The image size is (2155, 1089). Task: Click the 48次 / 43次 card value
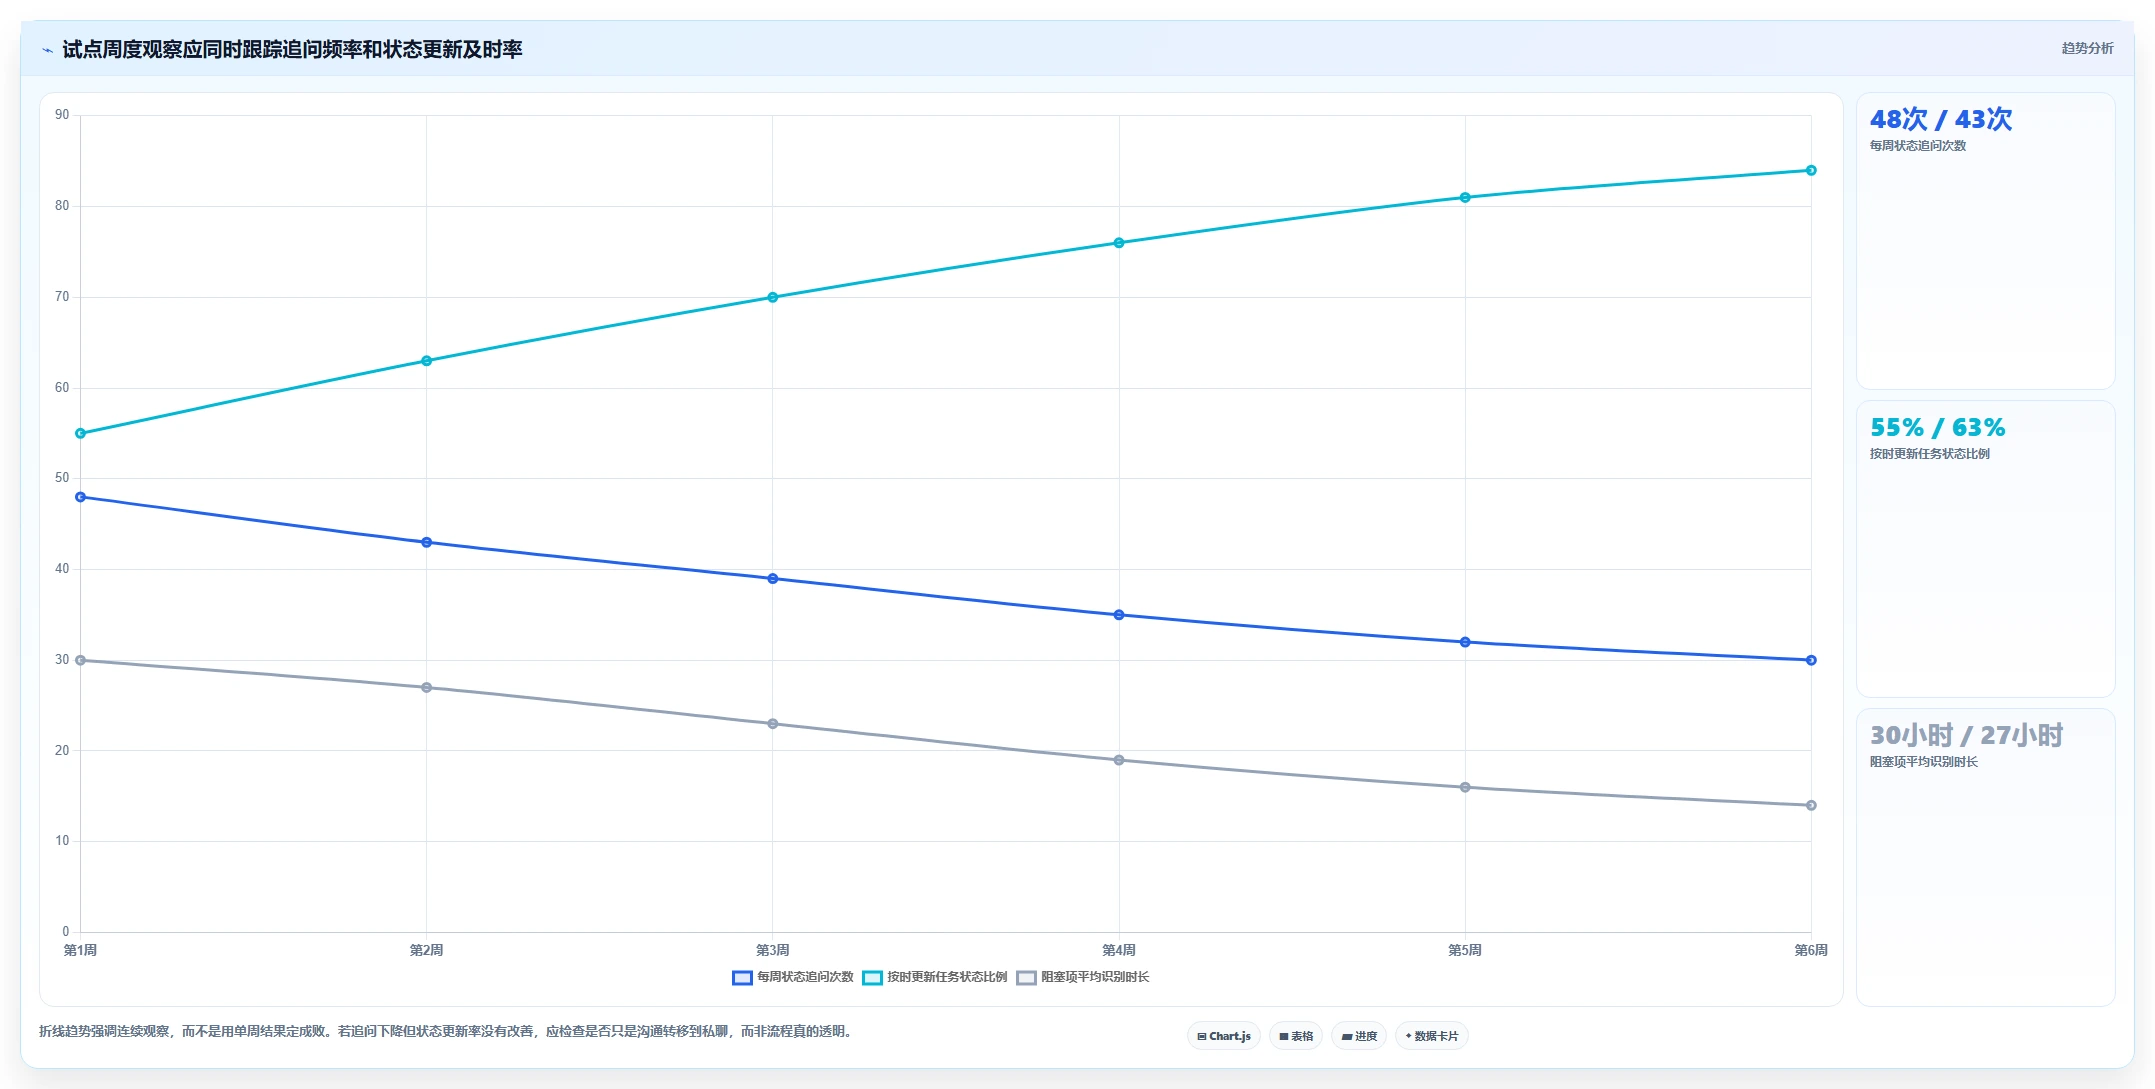pos(1941,119)
